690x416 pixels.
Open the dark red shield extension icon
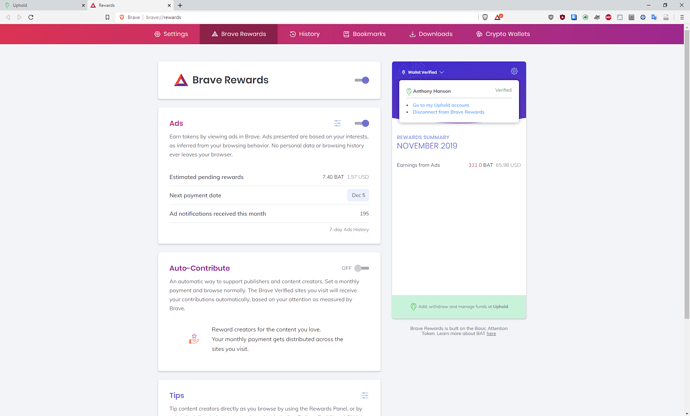[562, 17]
